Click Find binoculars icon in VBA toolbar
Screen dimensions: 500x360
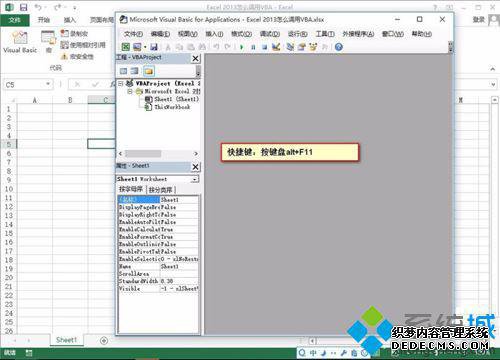[x=202, y=47]
